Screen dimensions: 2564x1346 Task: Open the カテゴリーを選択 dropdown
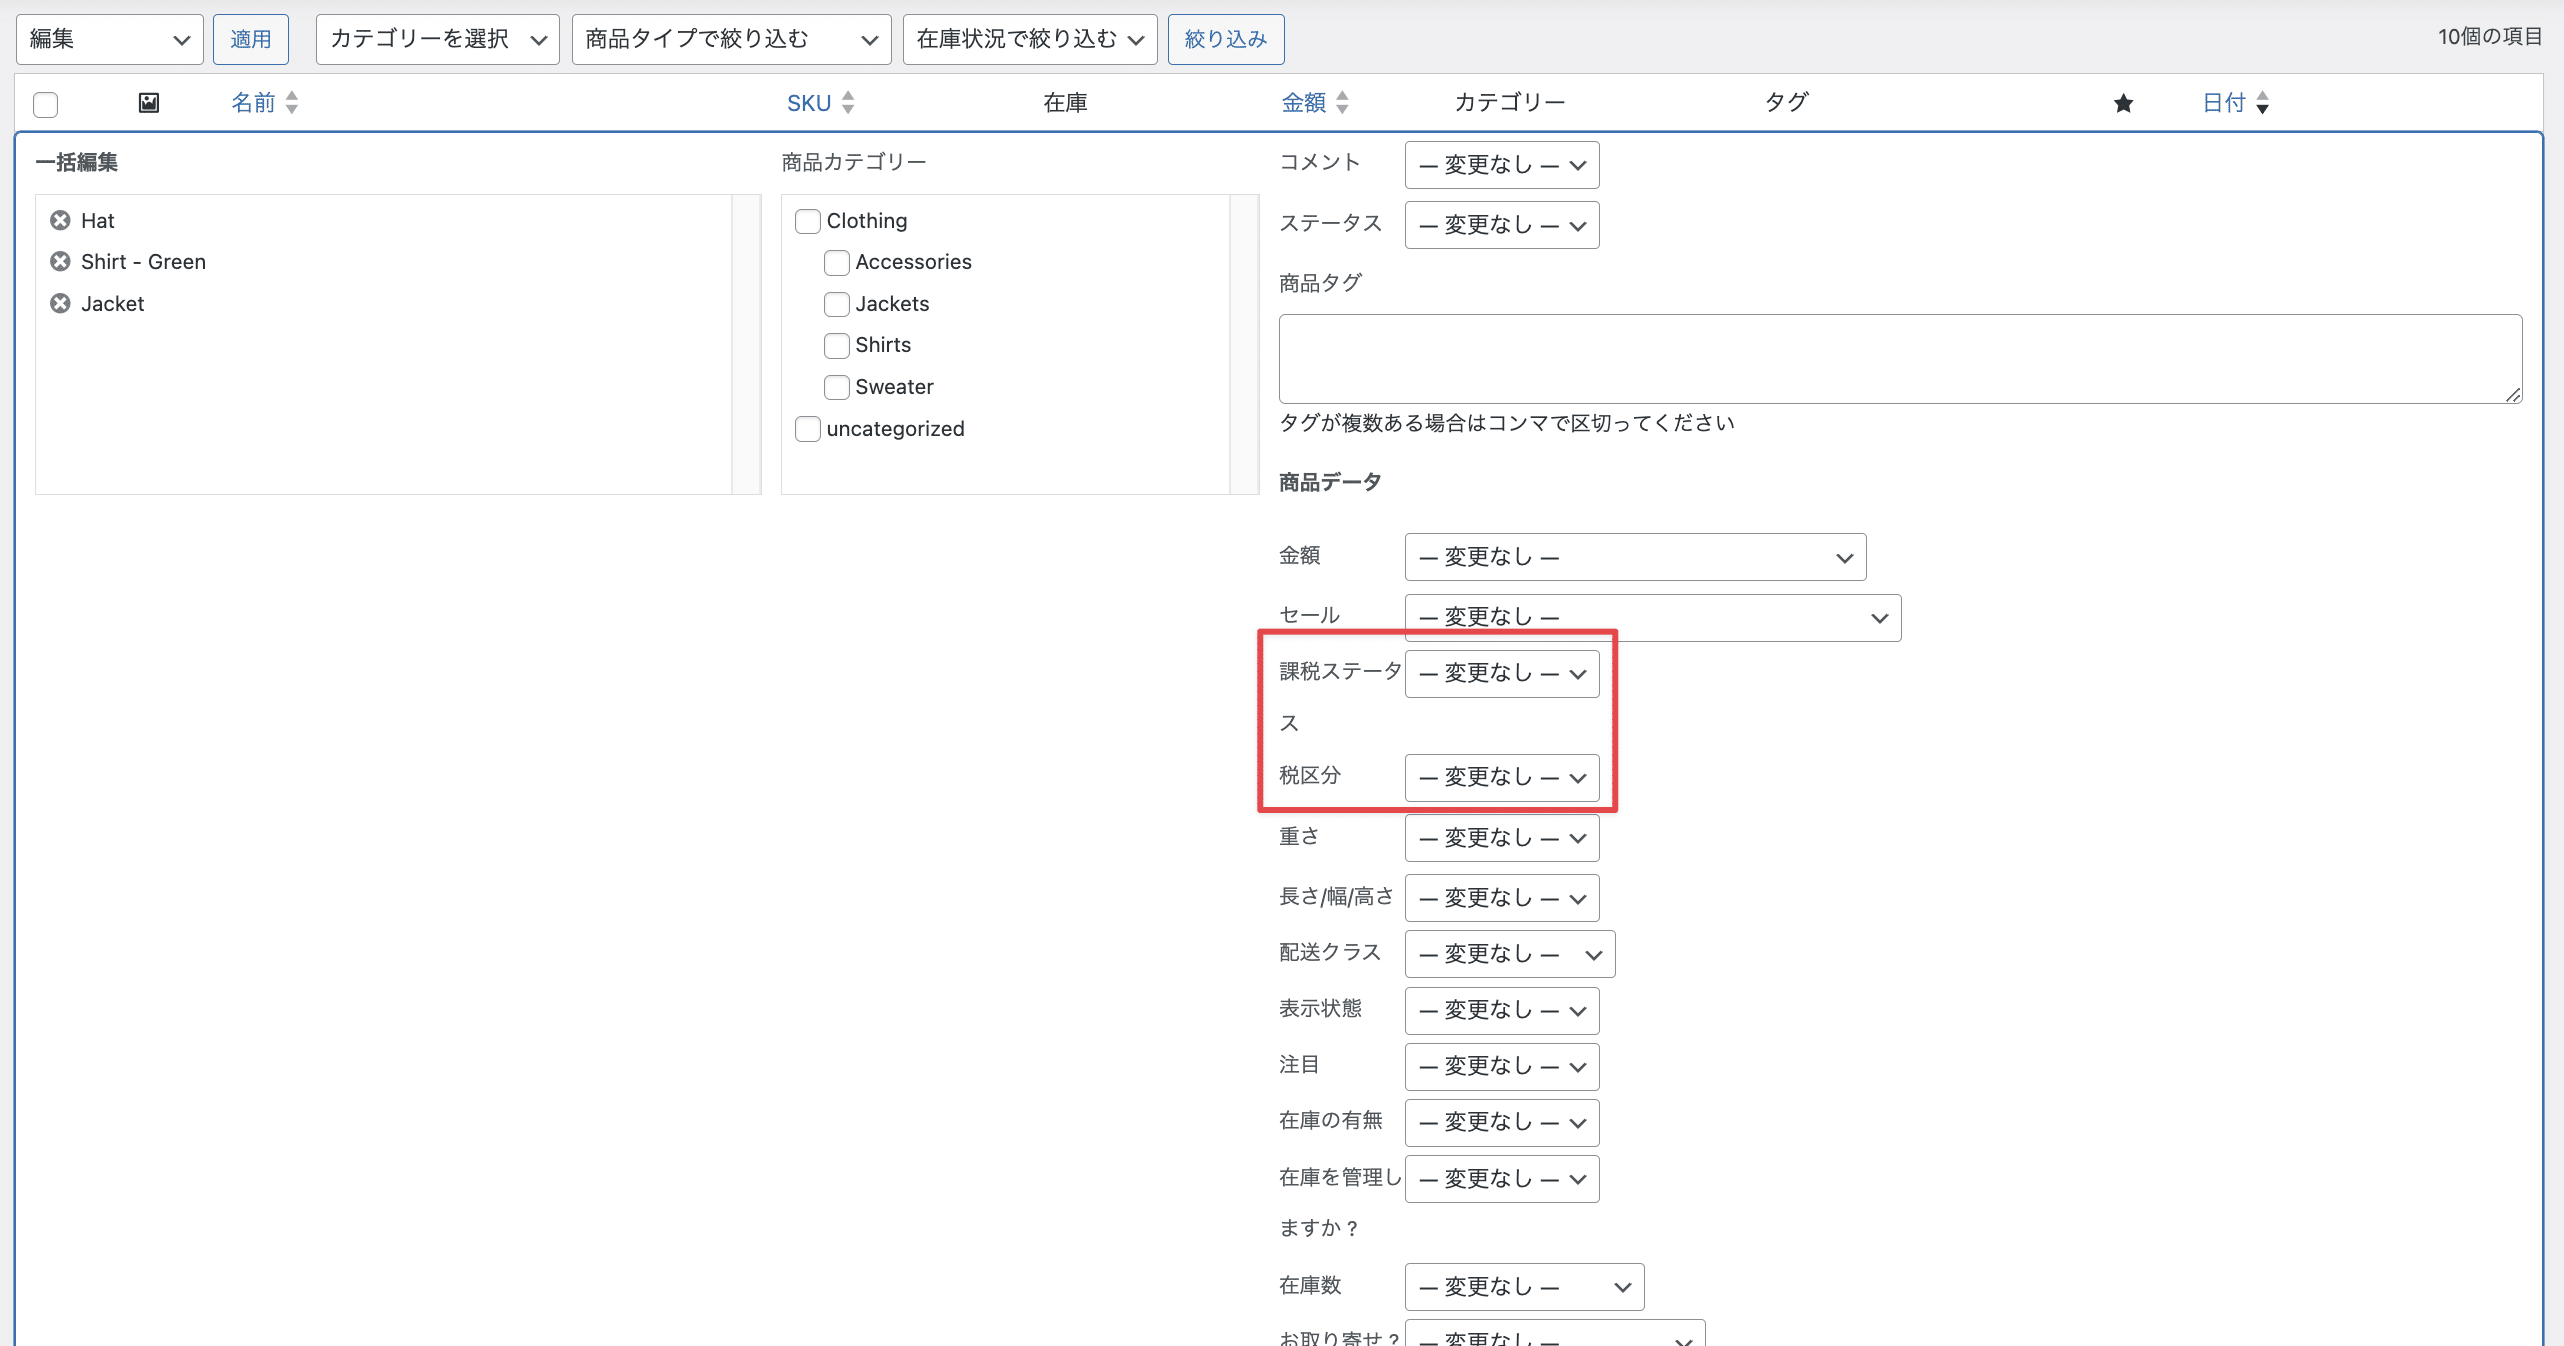pos(437,39)
